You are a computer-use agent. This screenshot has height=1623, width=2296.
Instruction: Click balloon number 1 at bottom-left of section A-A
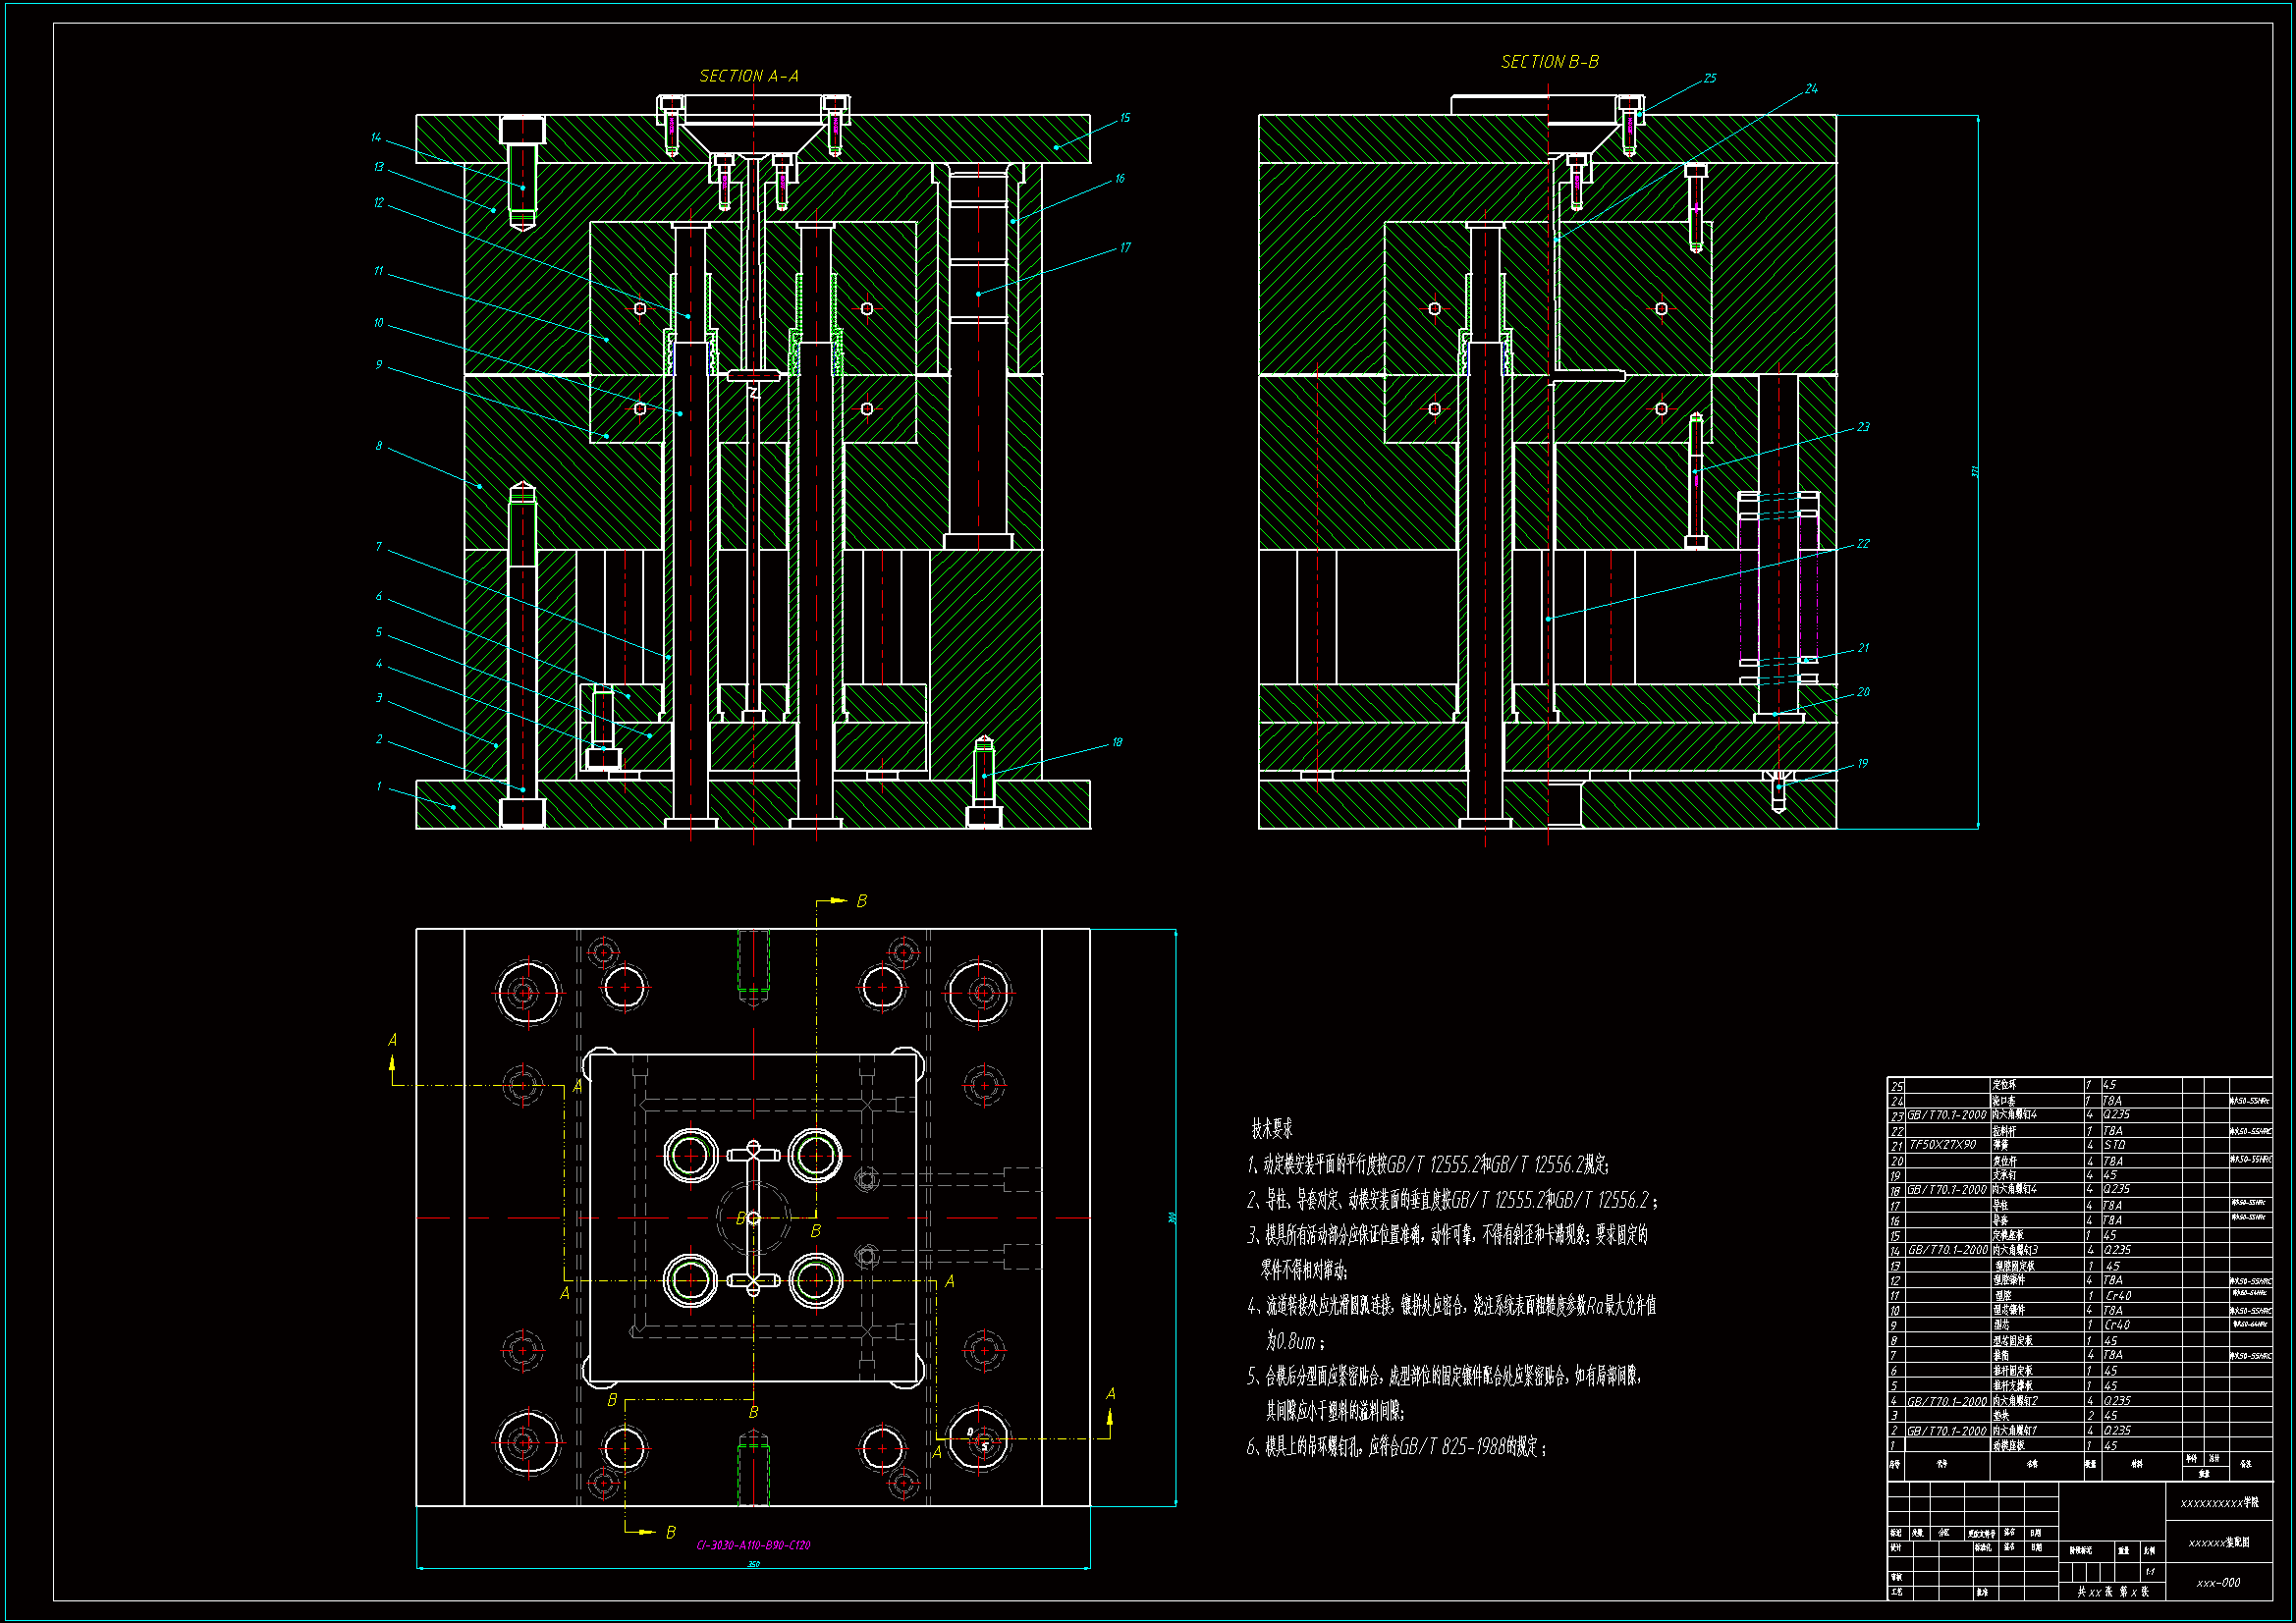(379, 786)
